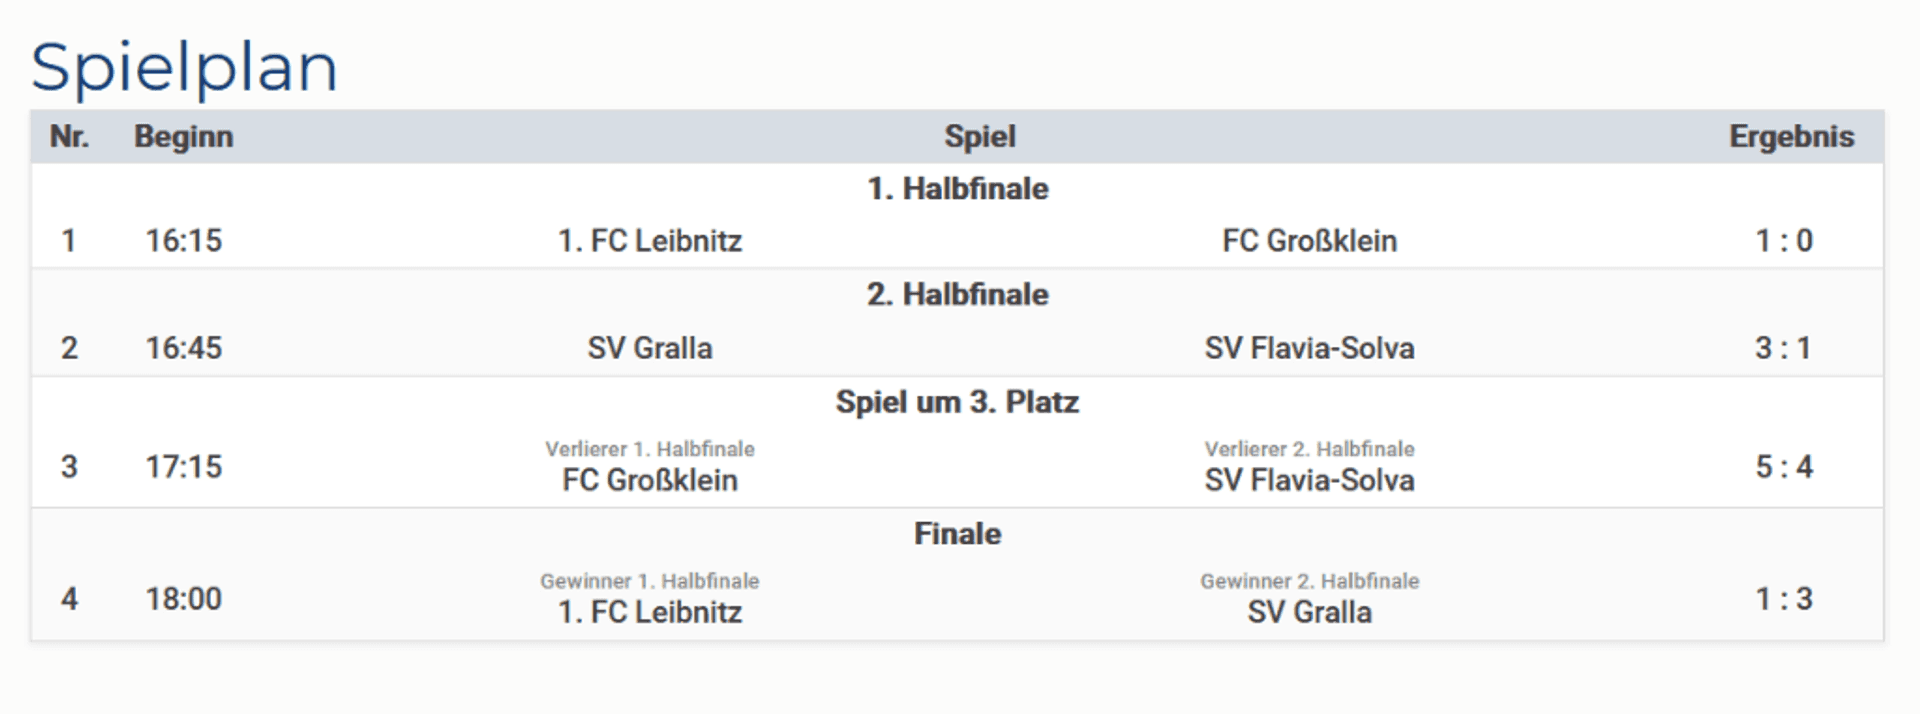Image resolution: width=1920 pixels, height=714 pixels.
Task: Select the 1. Halbfinale section title
Action: pyautogui.click(x=957, y=189)
